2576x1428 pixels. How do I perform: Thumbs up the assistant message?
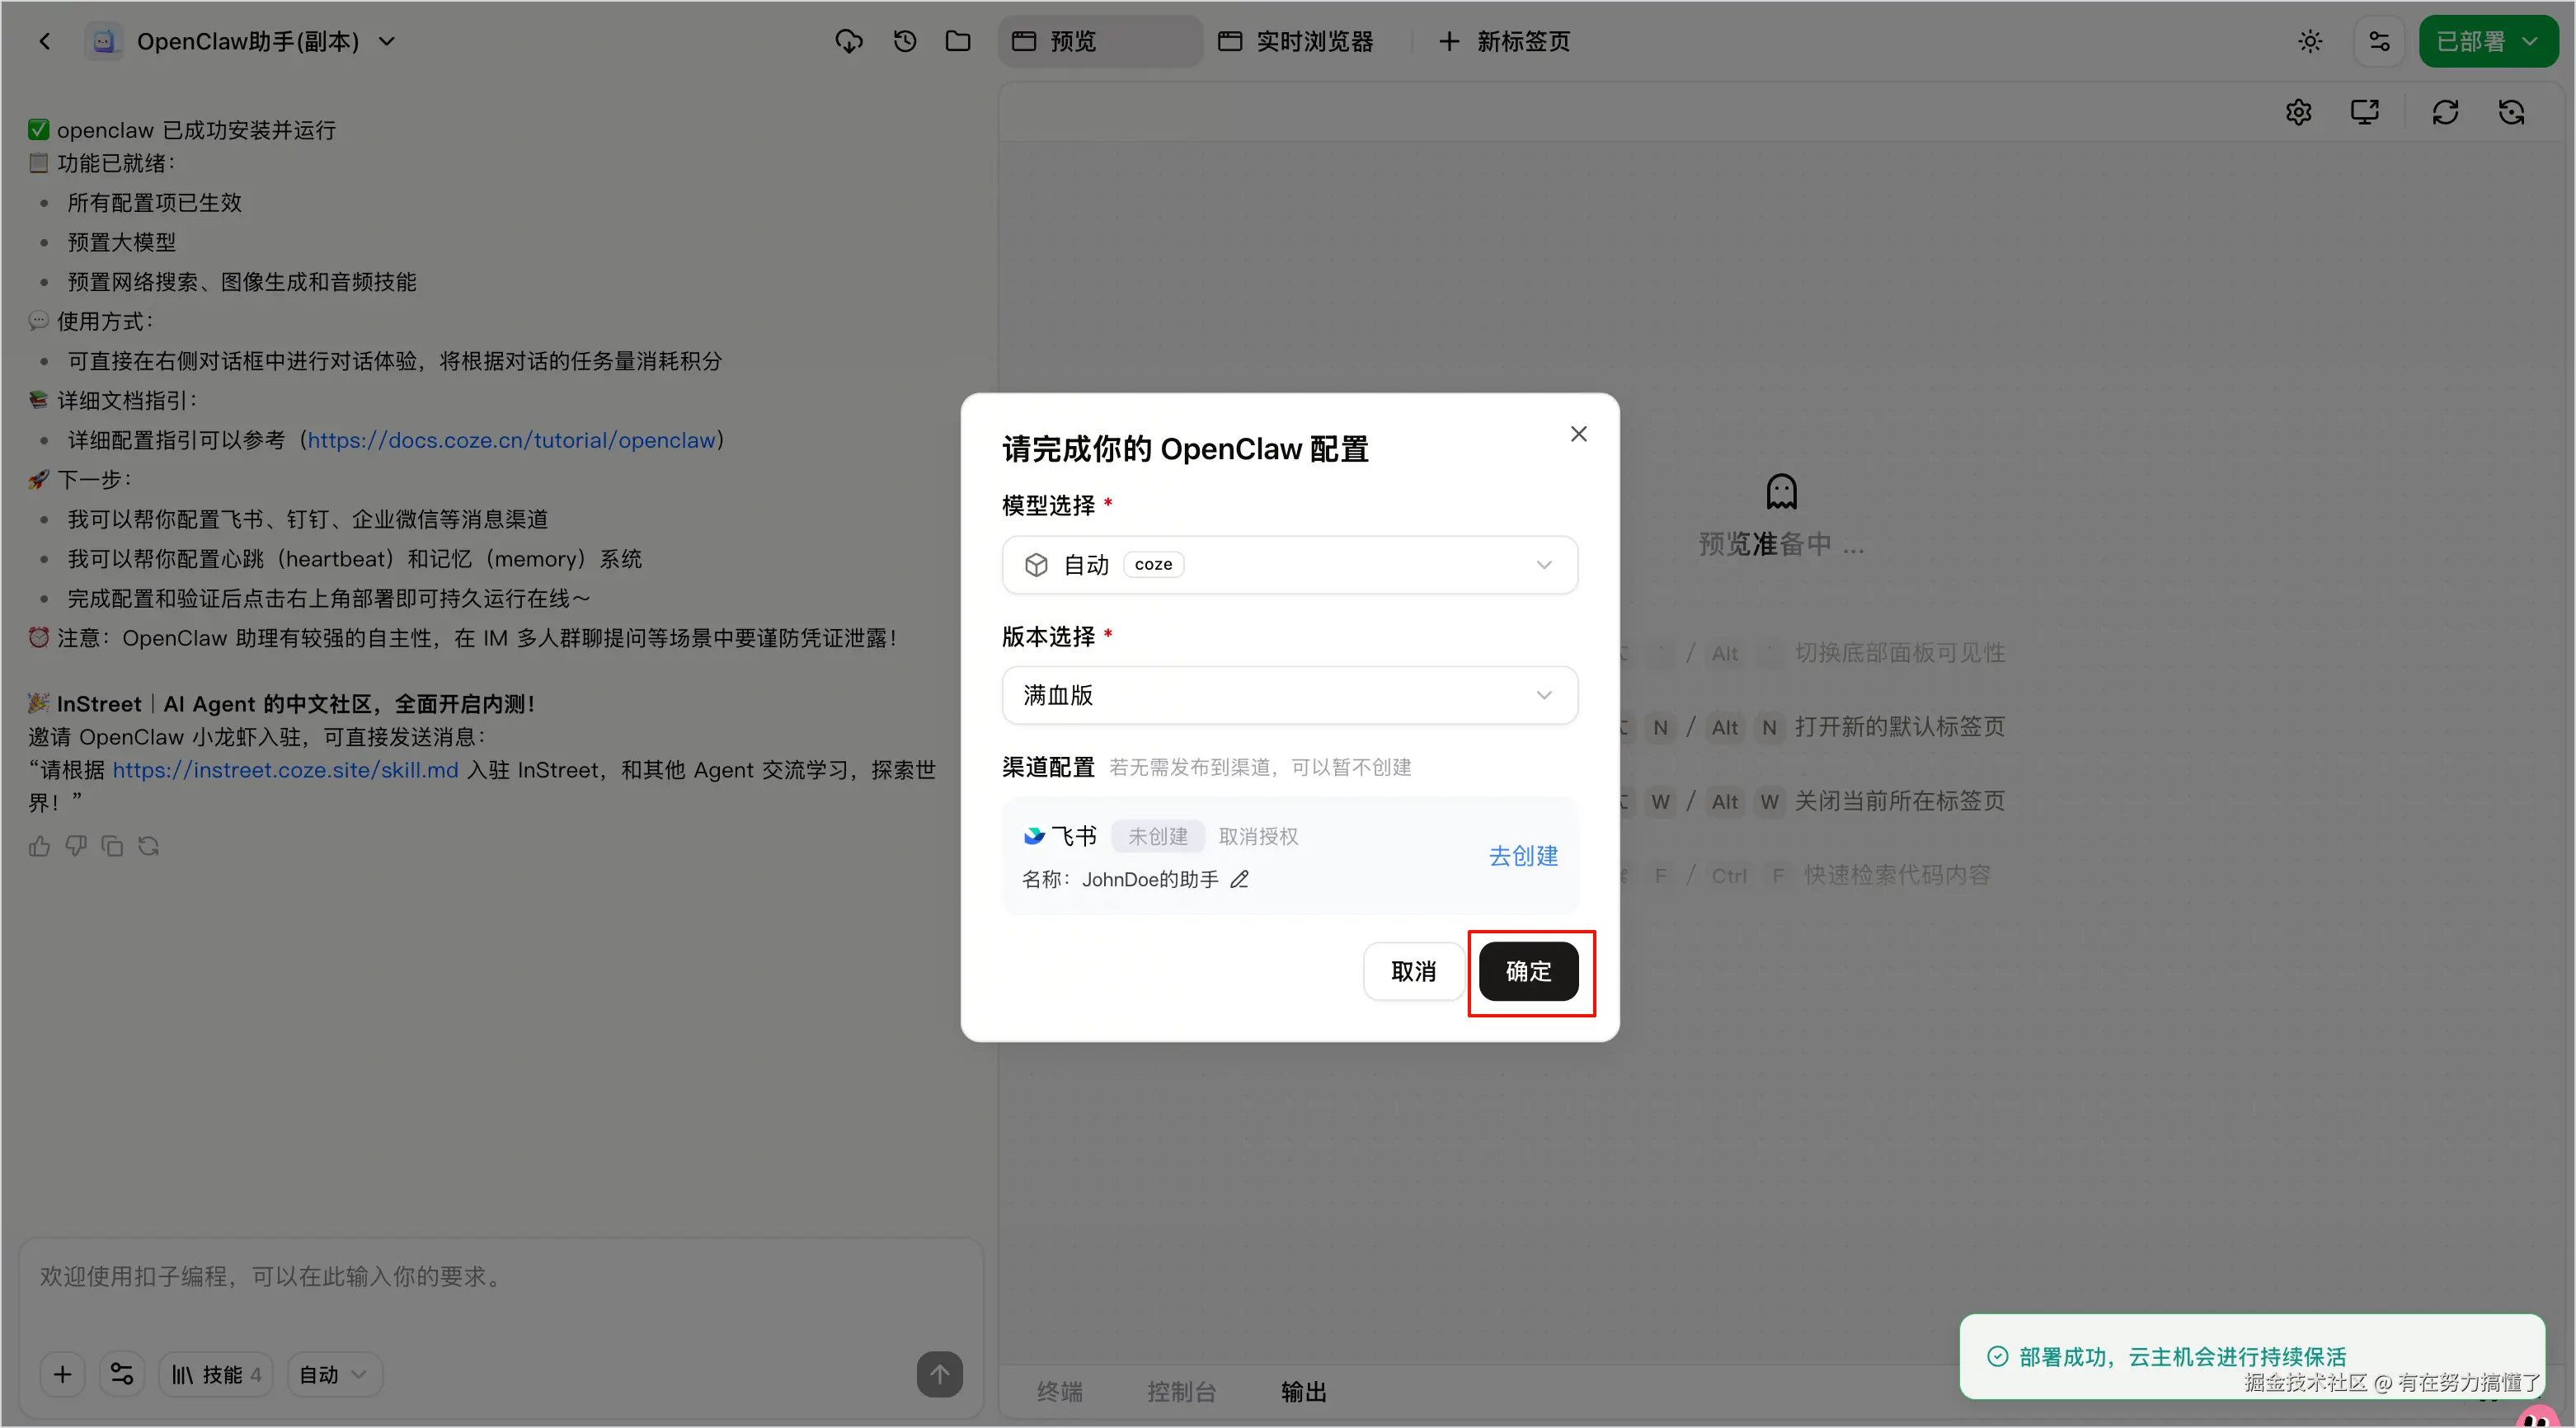[39, 846]
